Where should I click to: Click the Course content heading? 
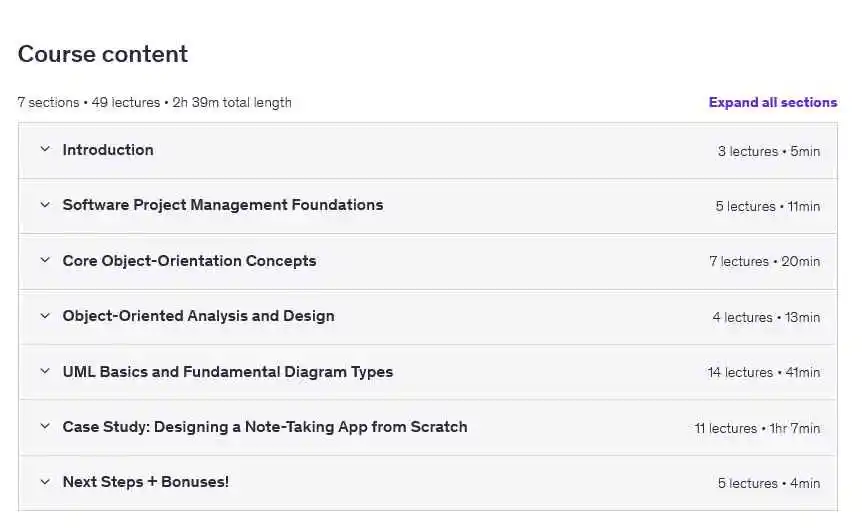point(103,54)
